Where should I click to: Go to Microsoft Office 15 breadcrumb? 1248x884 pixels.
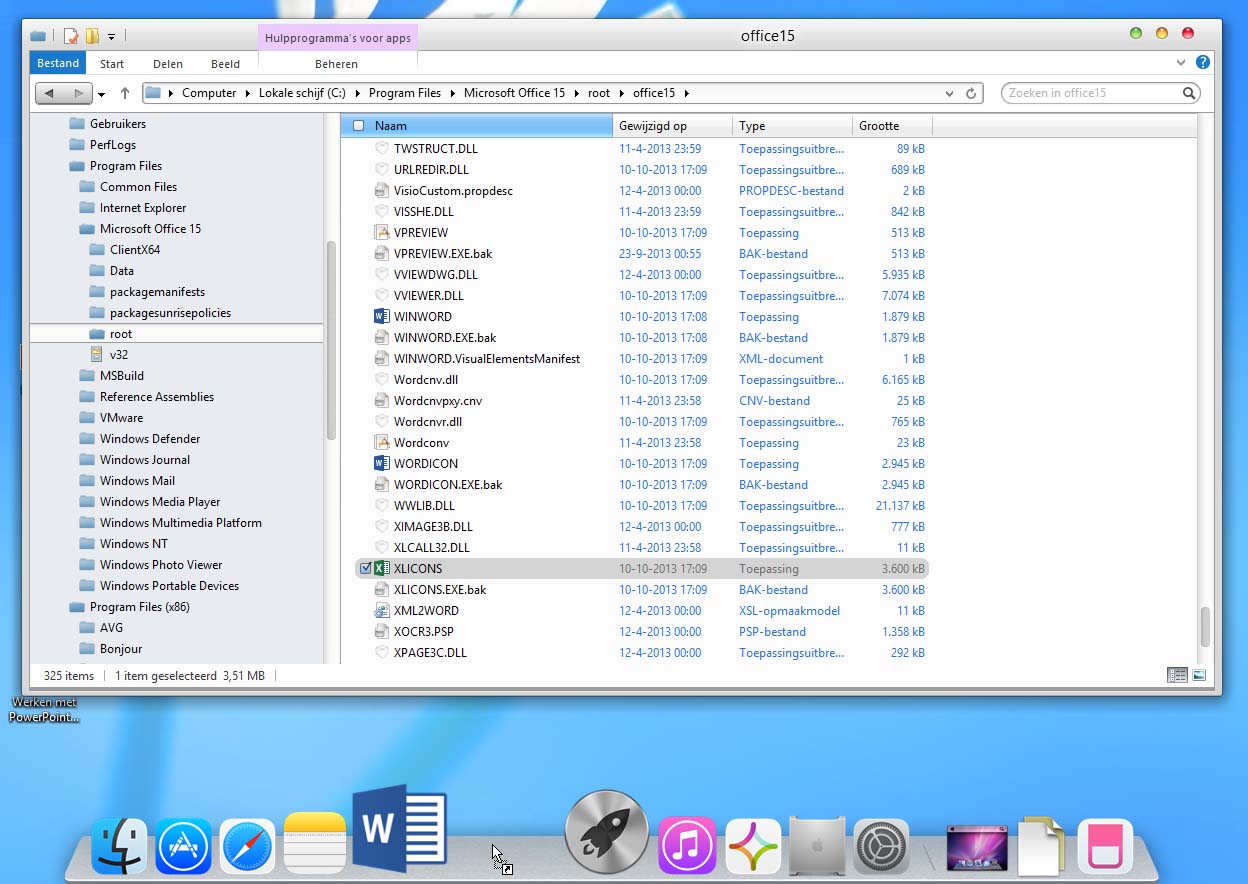[x=515, y=93]
